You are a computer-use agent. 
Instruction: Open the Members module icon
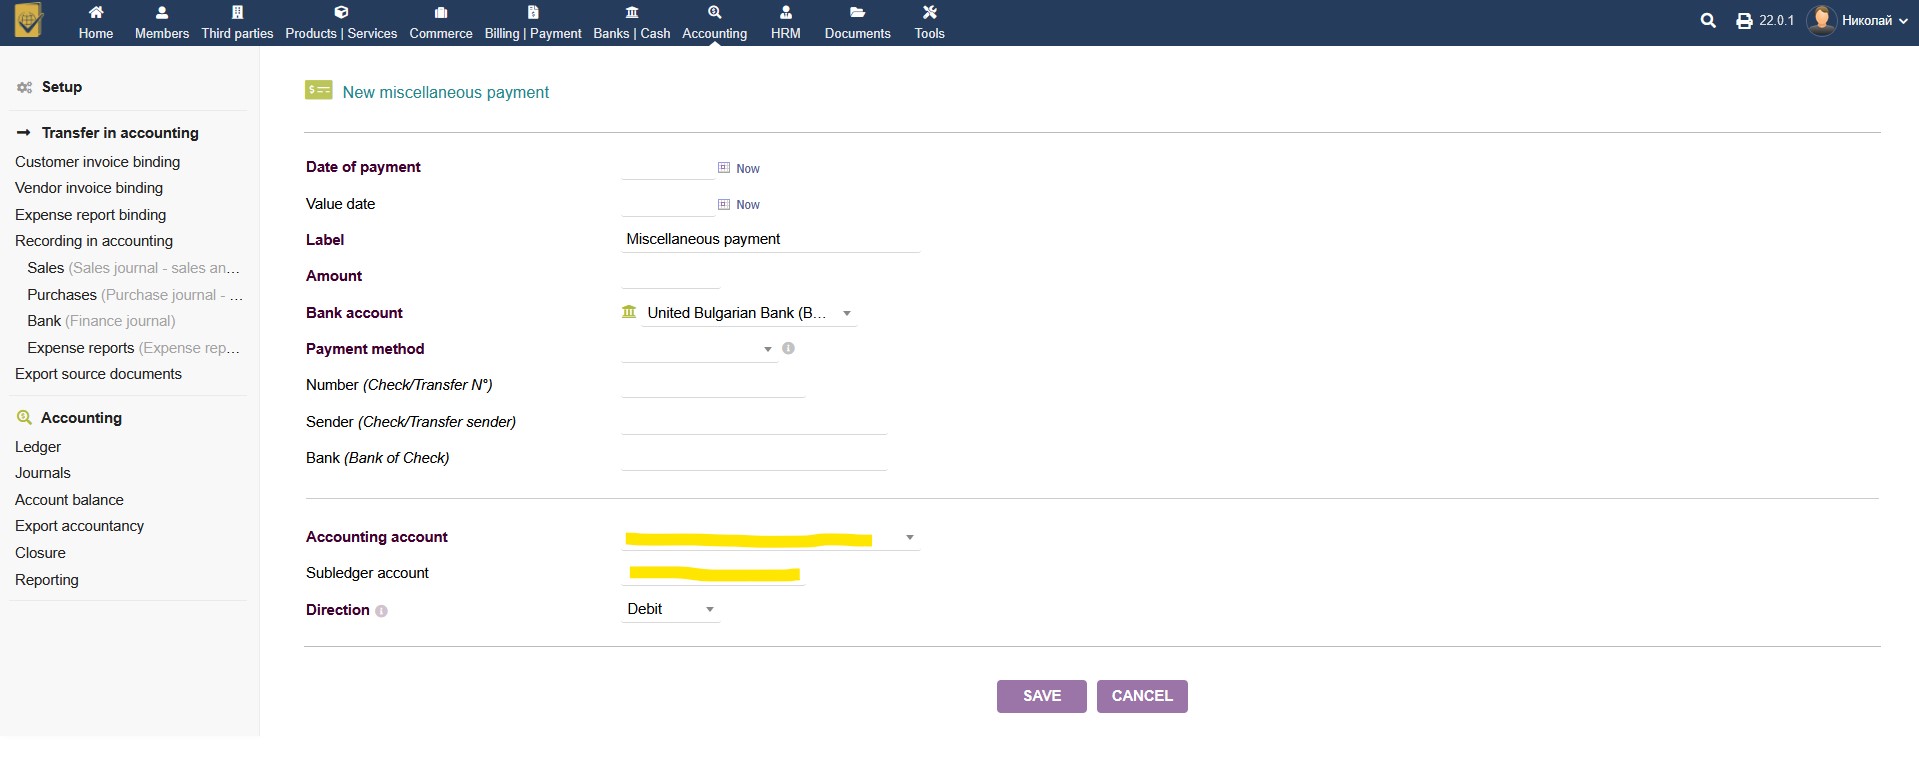pyautogui.click(x=162, y=14)
